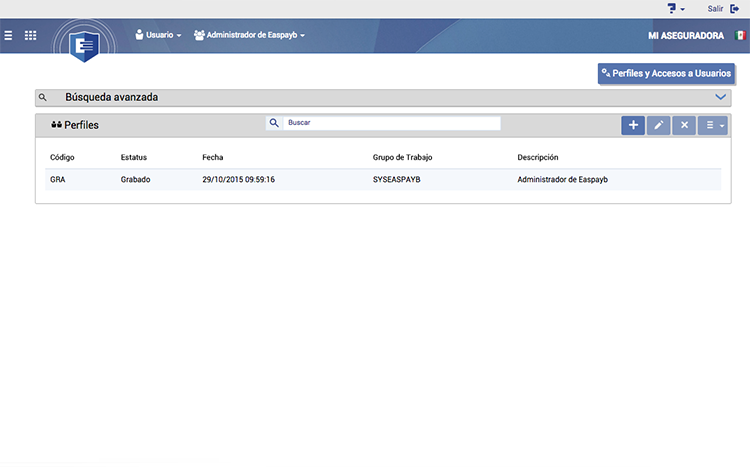Open the list options dropdown button

pyautogui.click(x=713, y=125)
